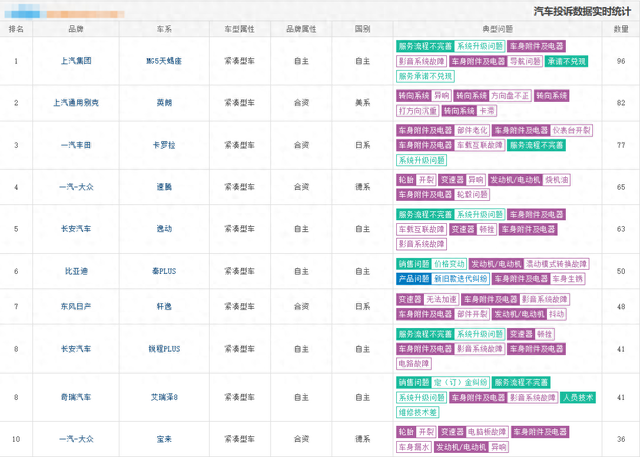Click the 产品问题 tag
The width and height of the screenshot is (640, 457).
(x=414, y=279)
